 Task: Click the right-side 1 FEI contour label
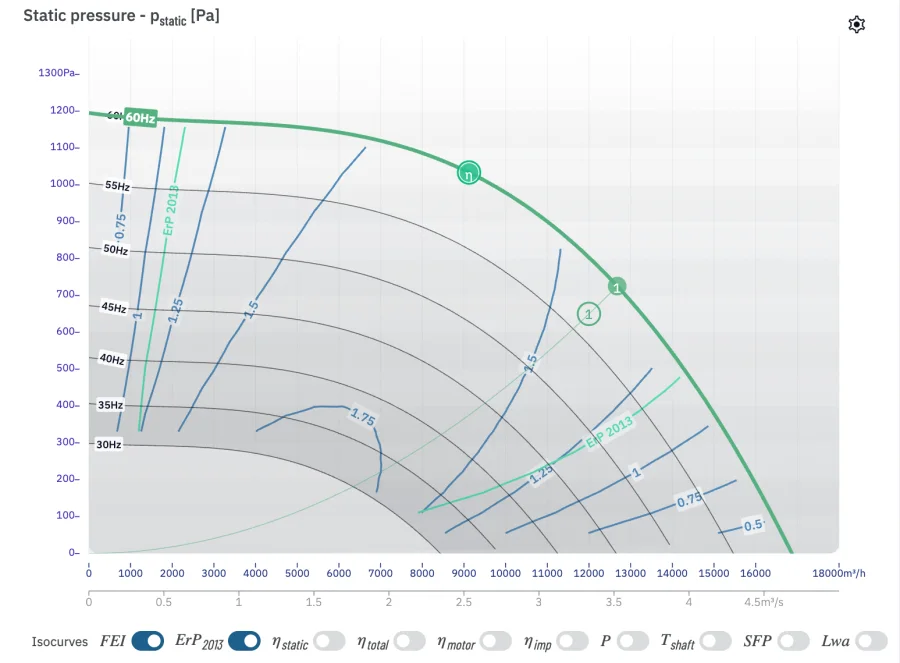point(636,472)
